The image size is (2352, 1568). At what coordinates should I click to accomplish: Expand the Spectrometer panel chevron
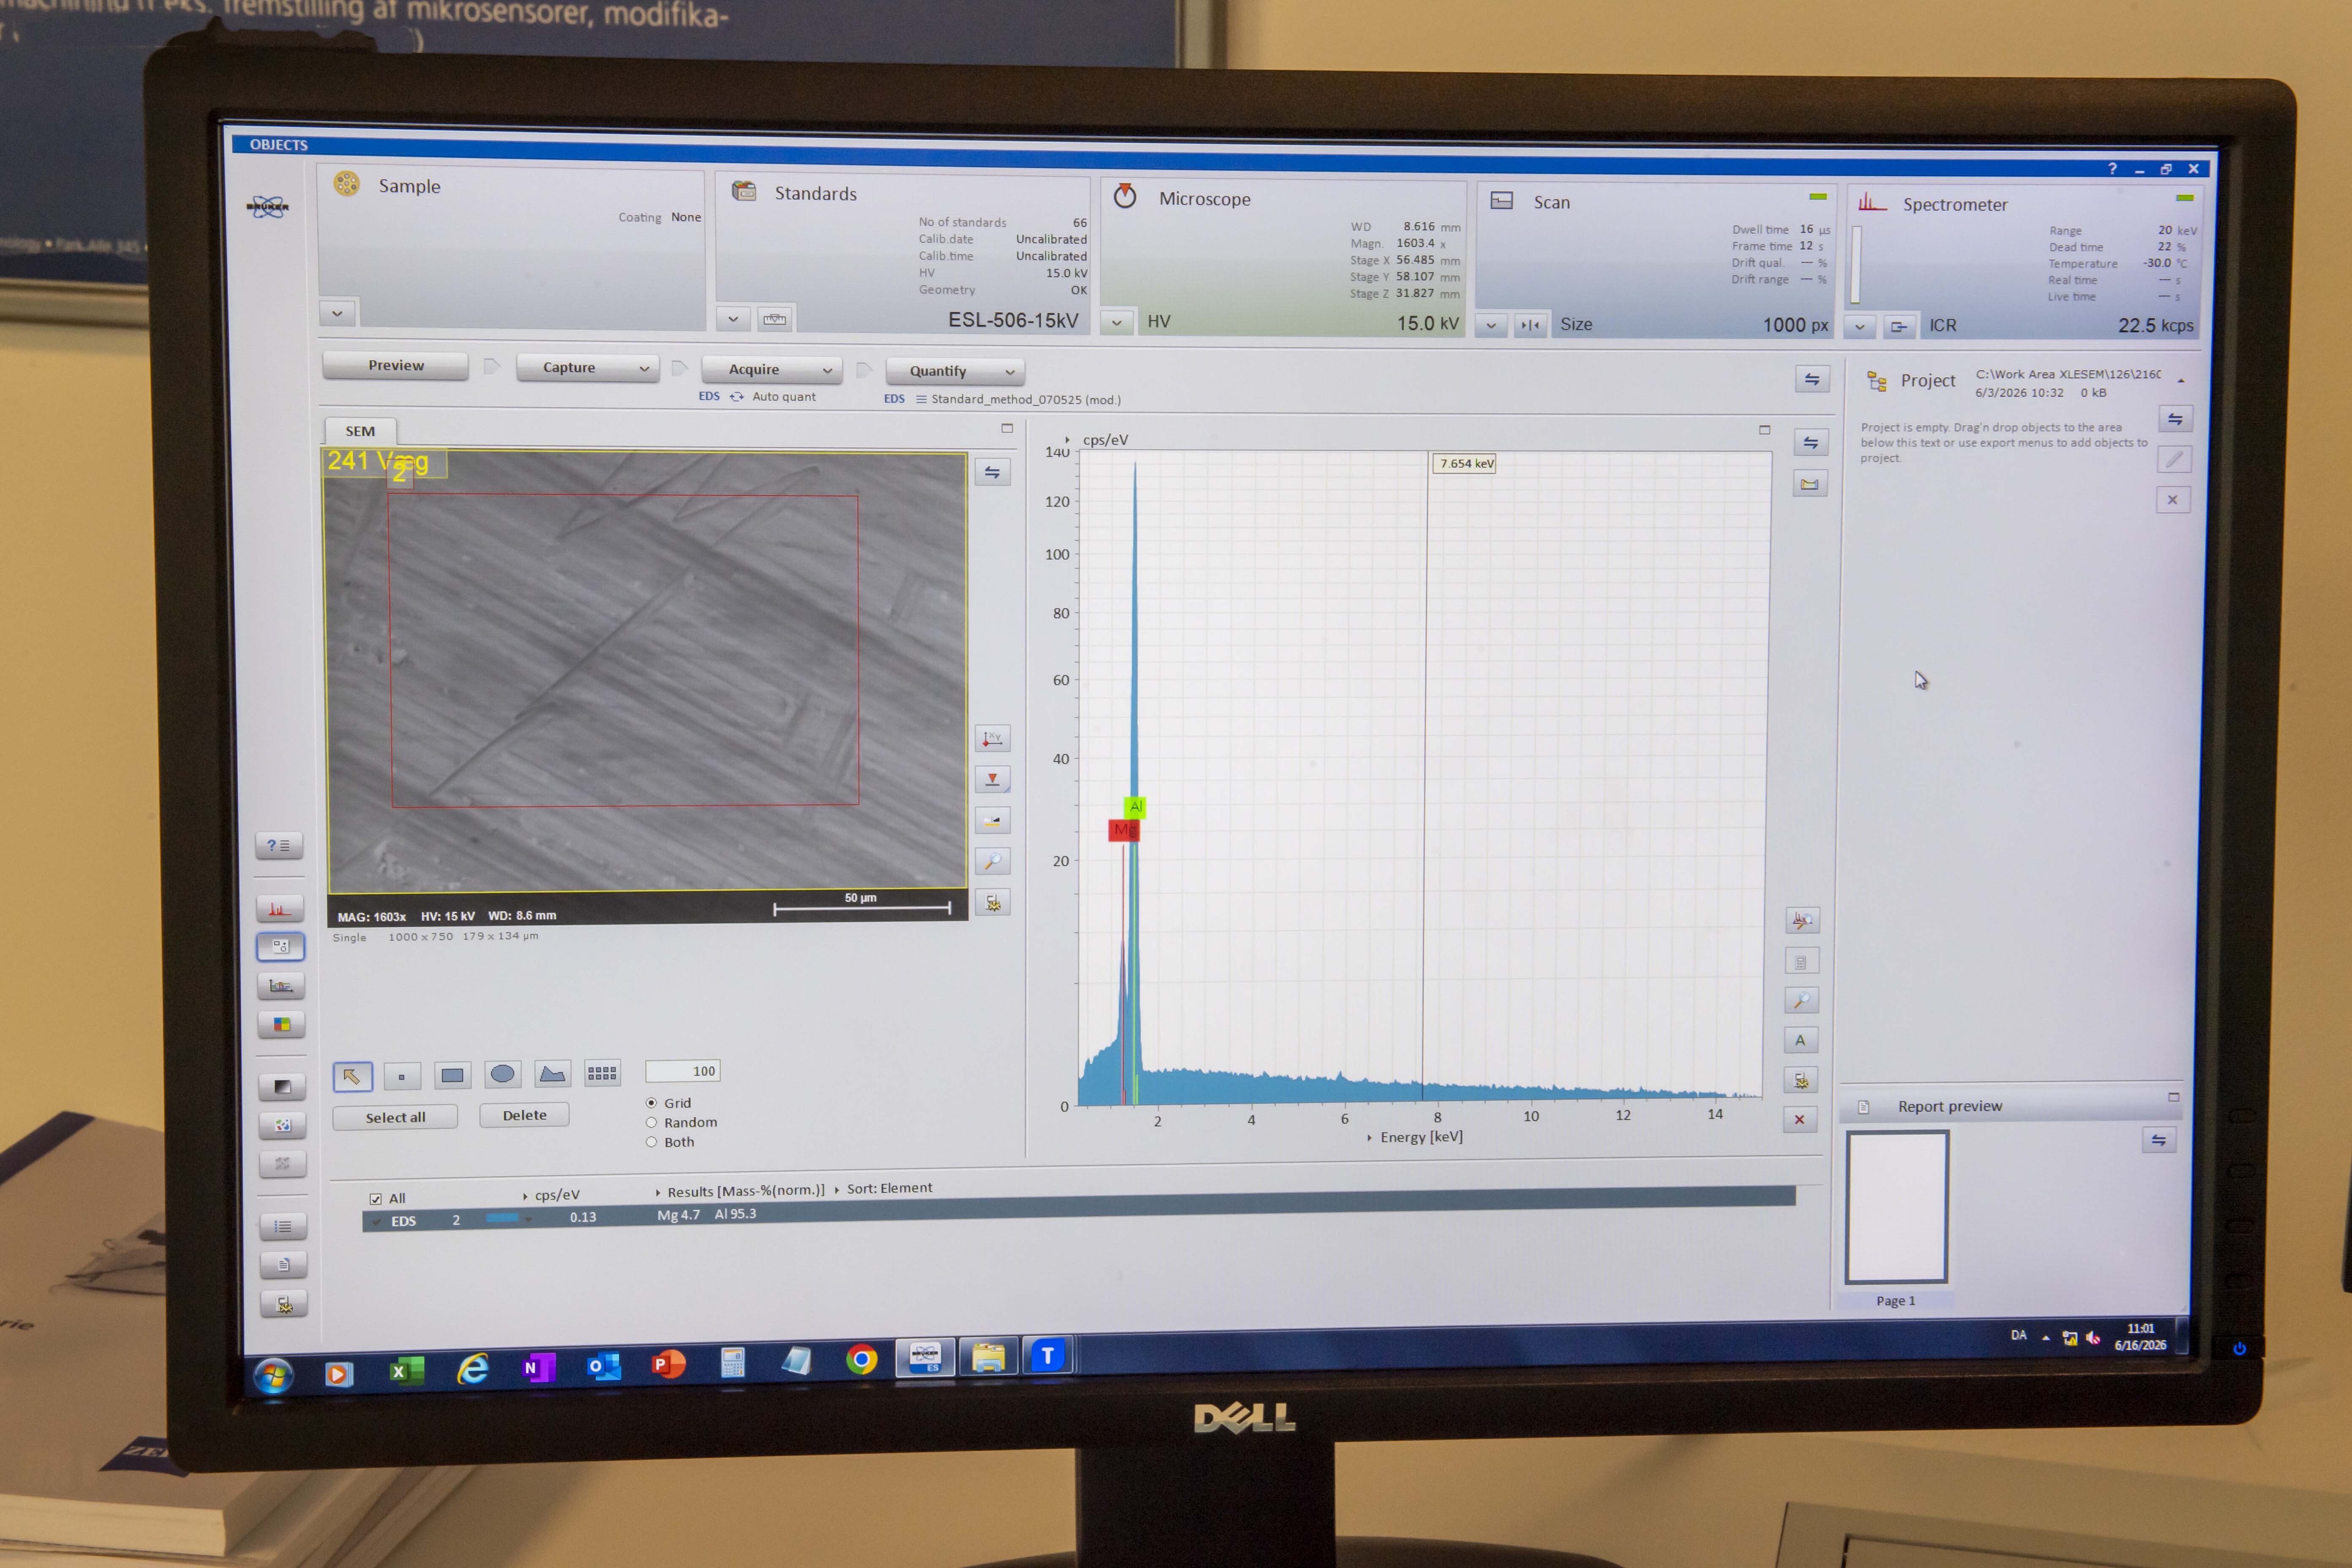coord(1859,326)
